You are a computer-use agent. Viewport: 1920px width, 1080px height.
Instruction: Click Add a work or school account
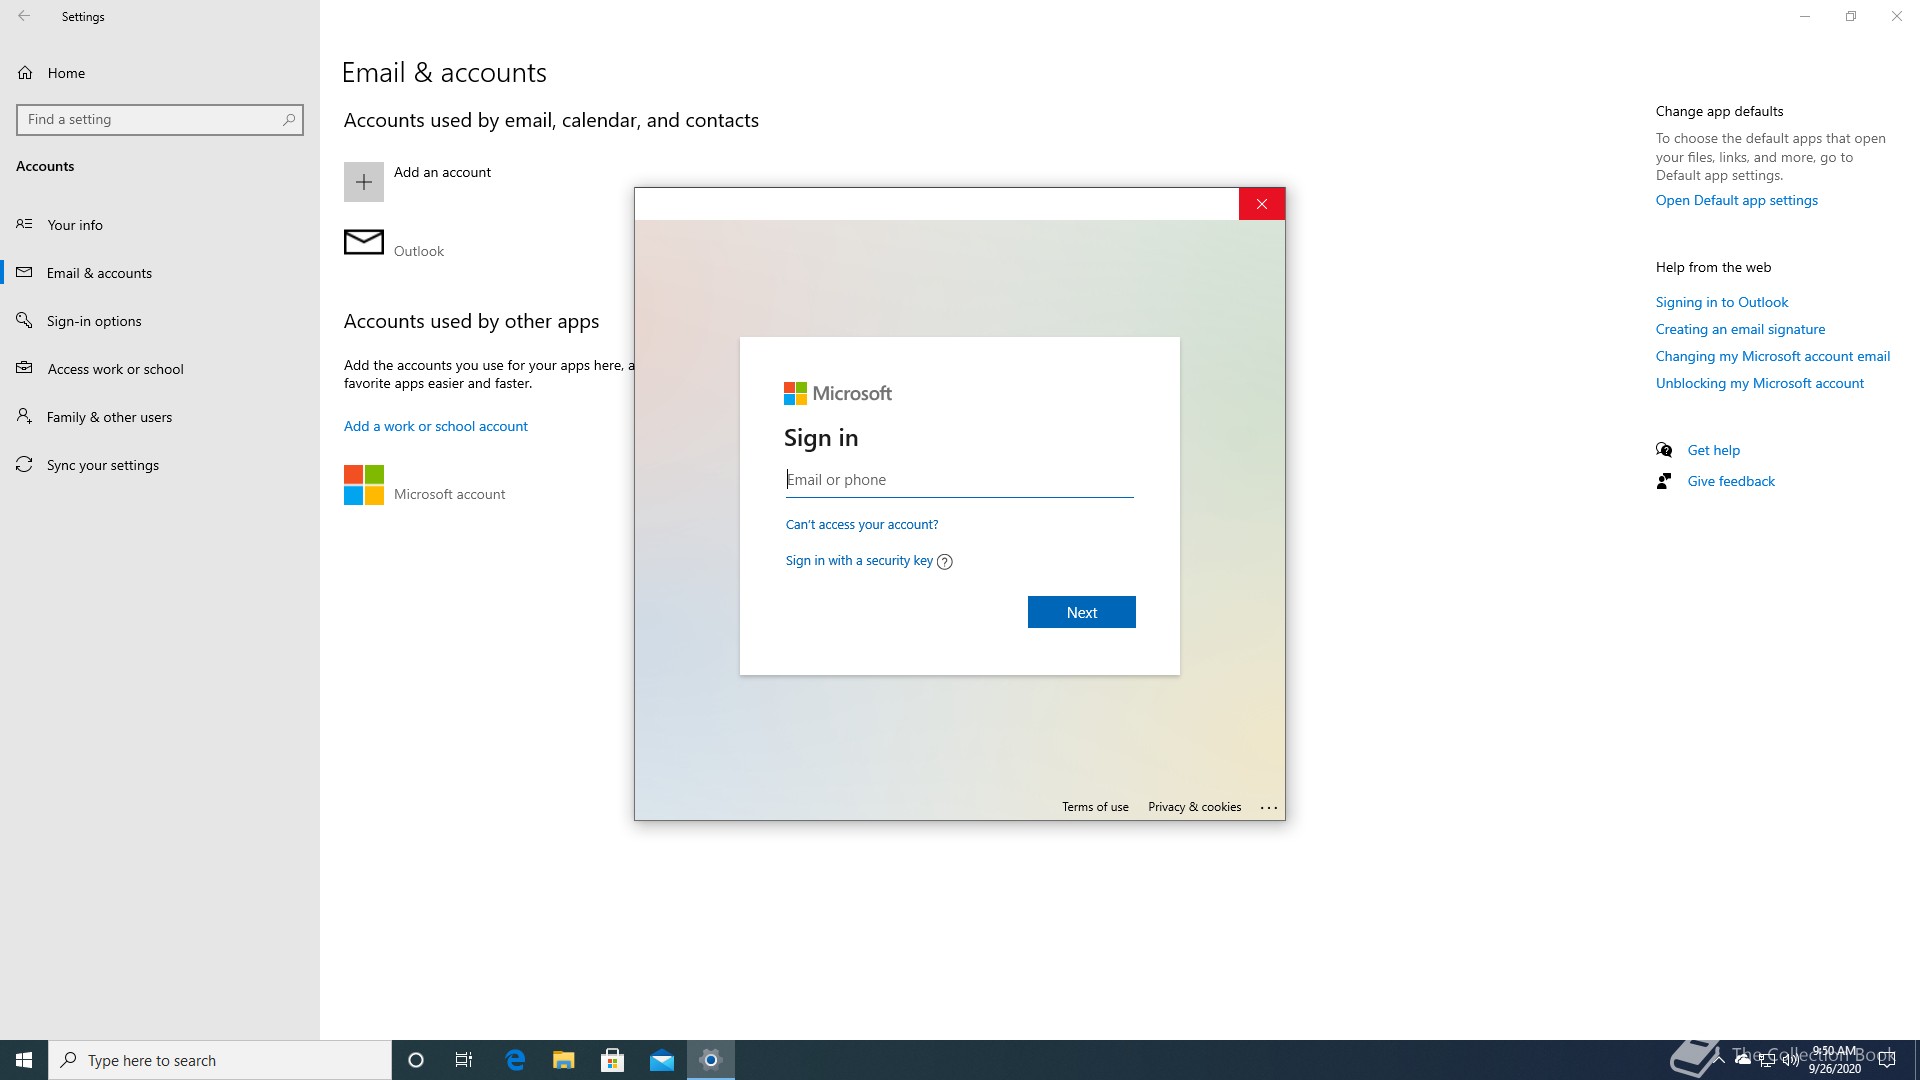435,426
